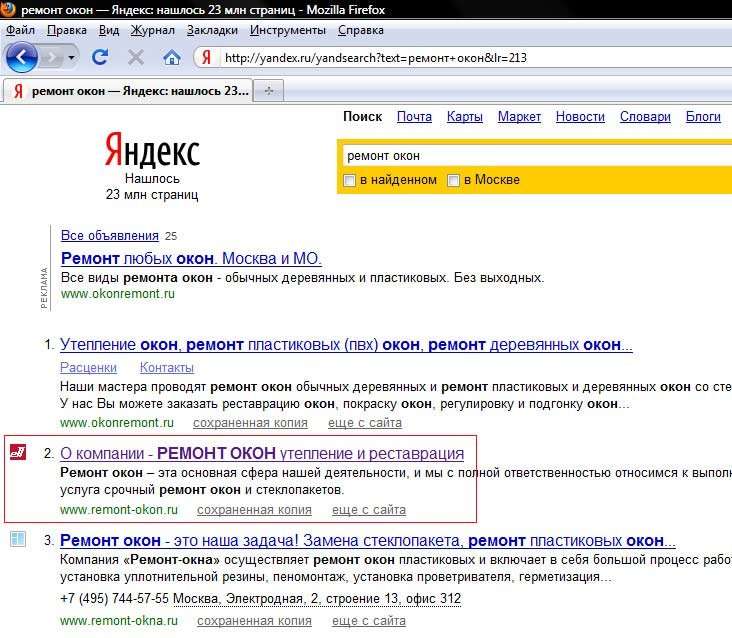Screen dimensions: 732x638
Task: Open the Файл menu
Action: coord(20,30)
